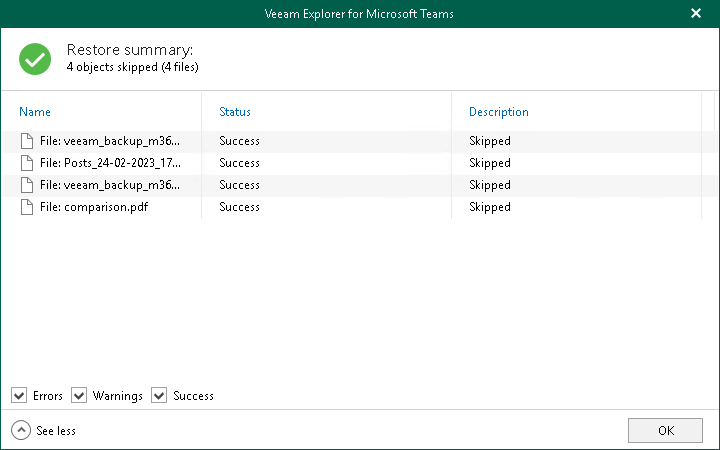Click the Restore summary heading text

tap(129, 50)
